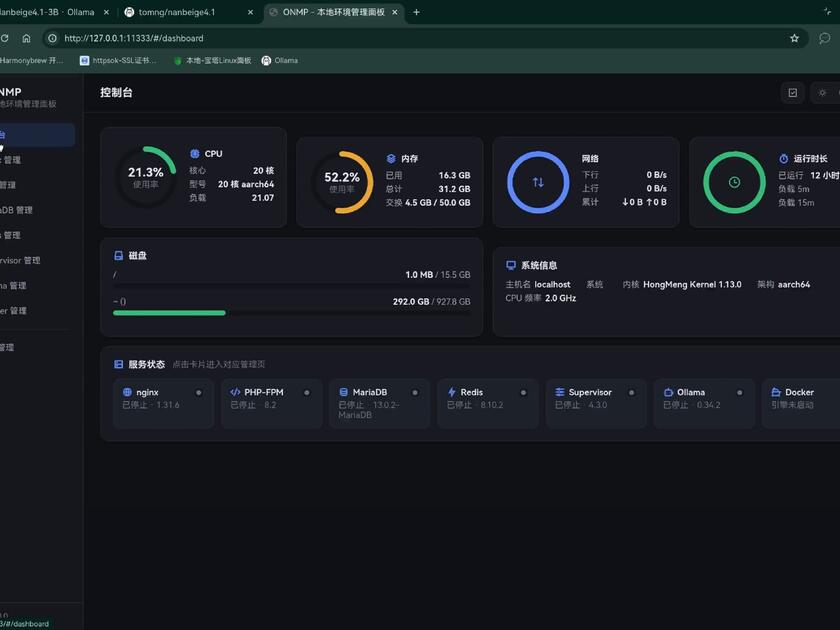Click the 内存 memory stack icon
The width and height of the screenshot is (840, 630).
point(391,159)
